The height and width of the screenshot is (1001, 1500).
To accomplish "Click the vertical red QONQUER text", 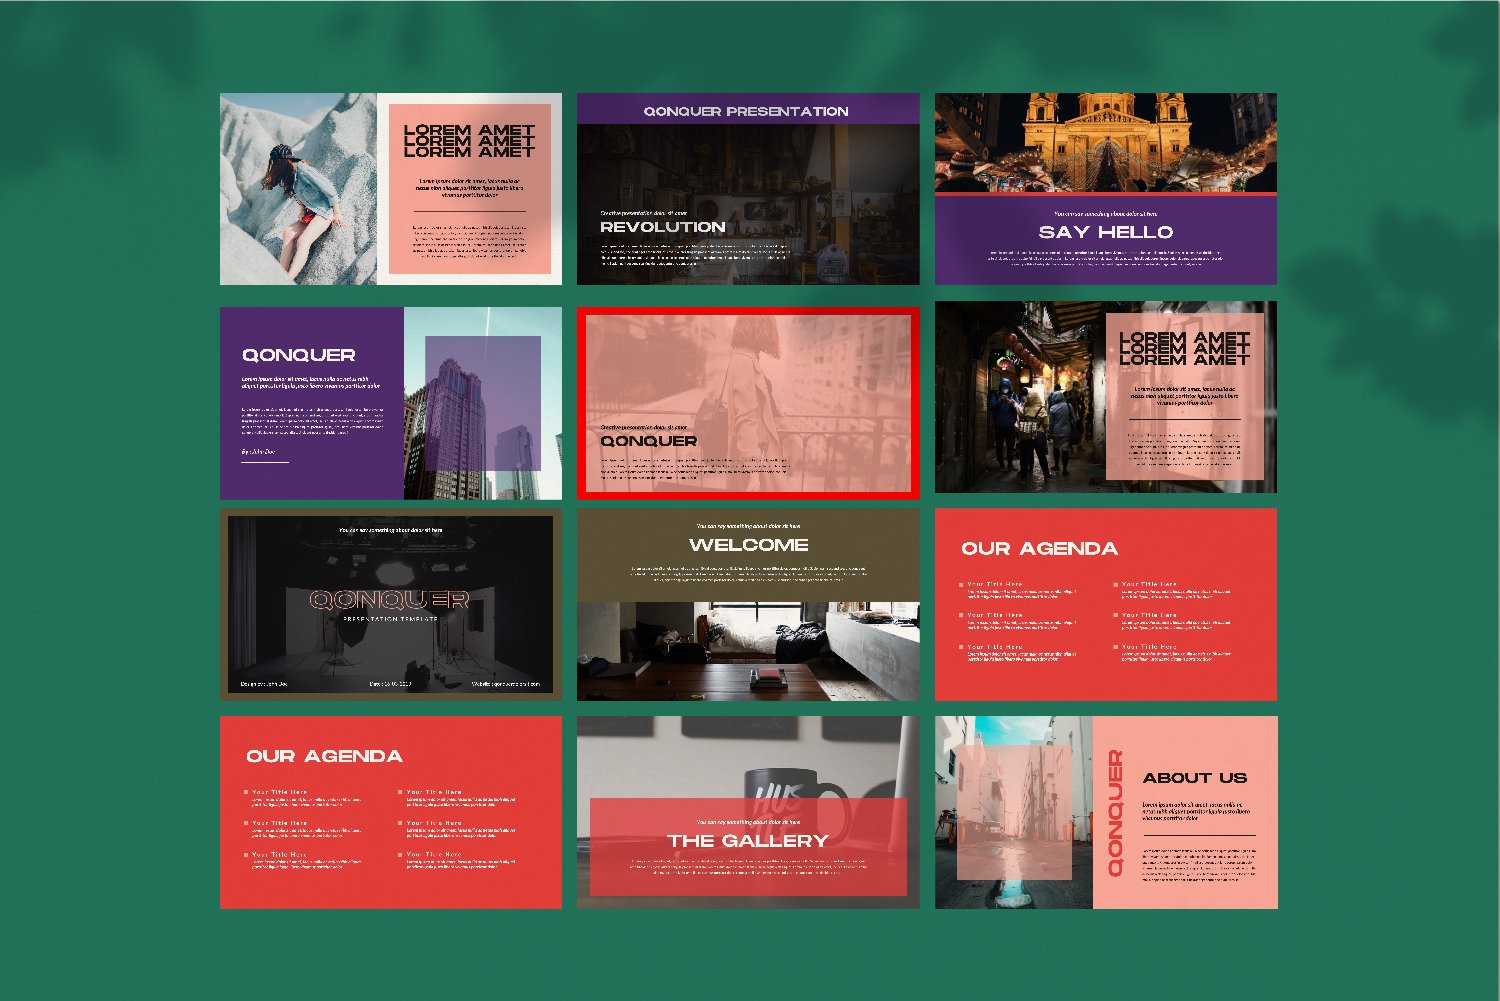I will click(1115, 813).
